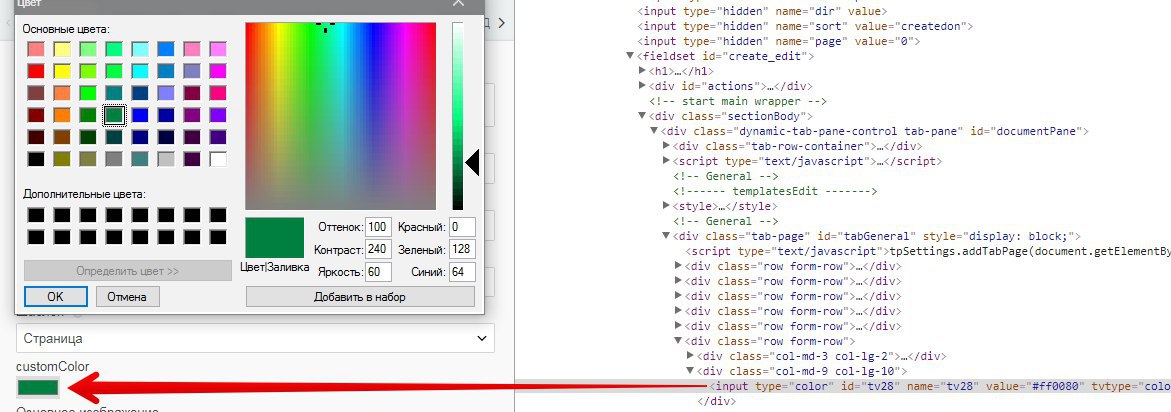Collapse the tabGeneral tab-page div node
Screen dimensions: 1171x412
pyautogui.click(x=666, y=236)
